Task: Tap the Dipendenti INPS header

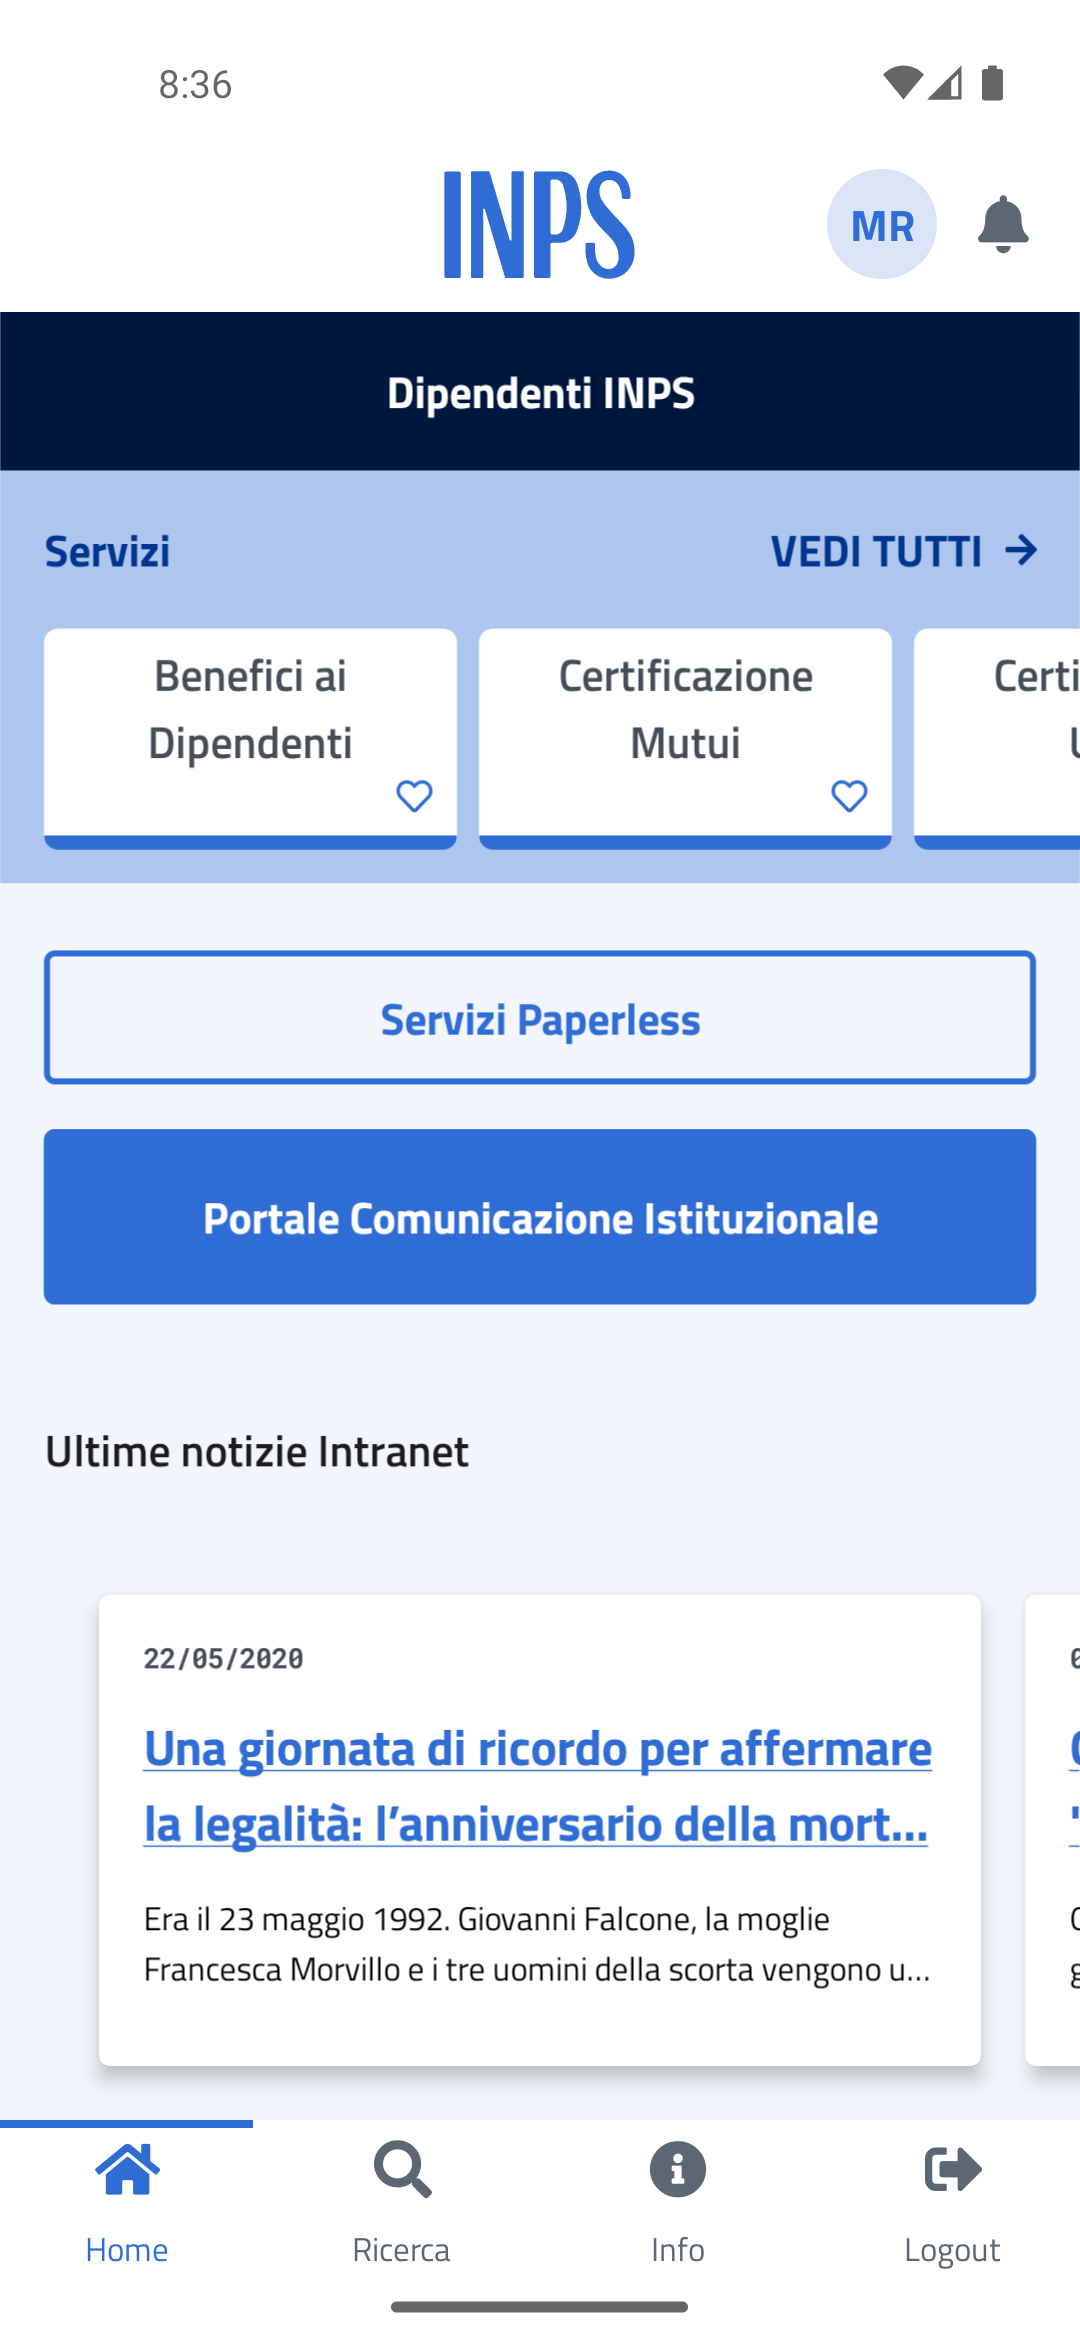Action: point(540,392)
